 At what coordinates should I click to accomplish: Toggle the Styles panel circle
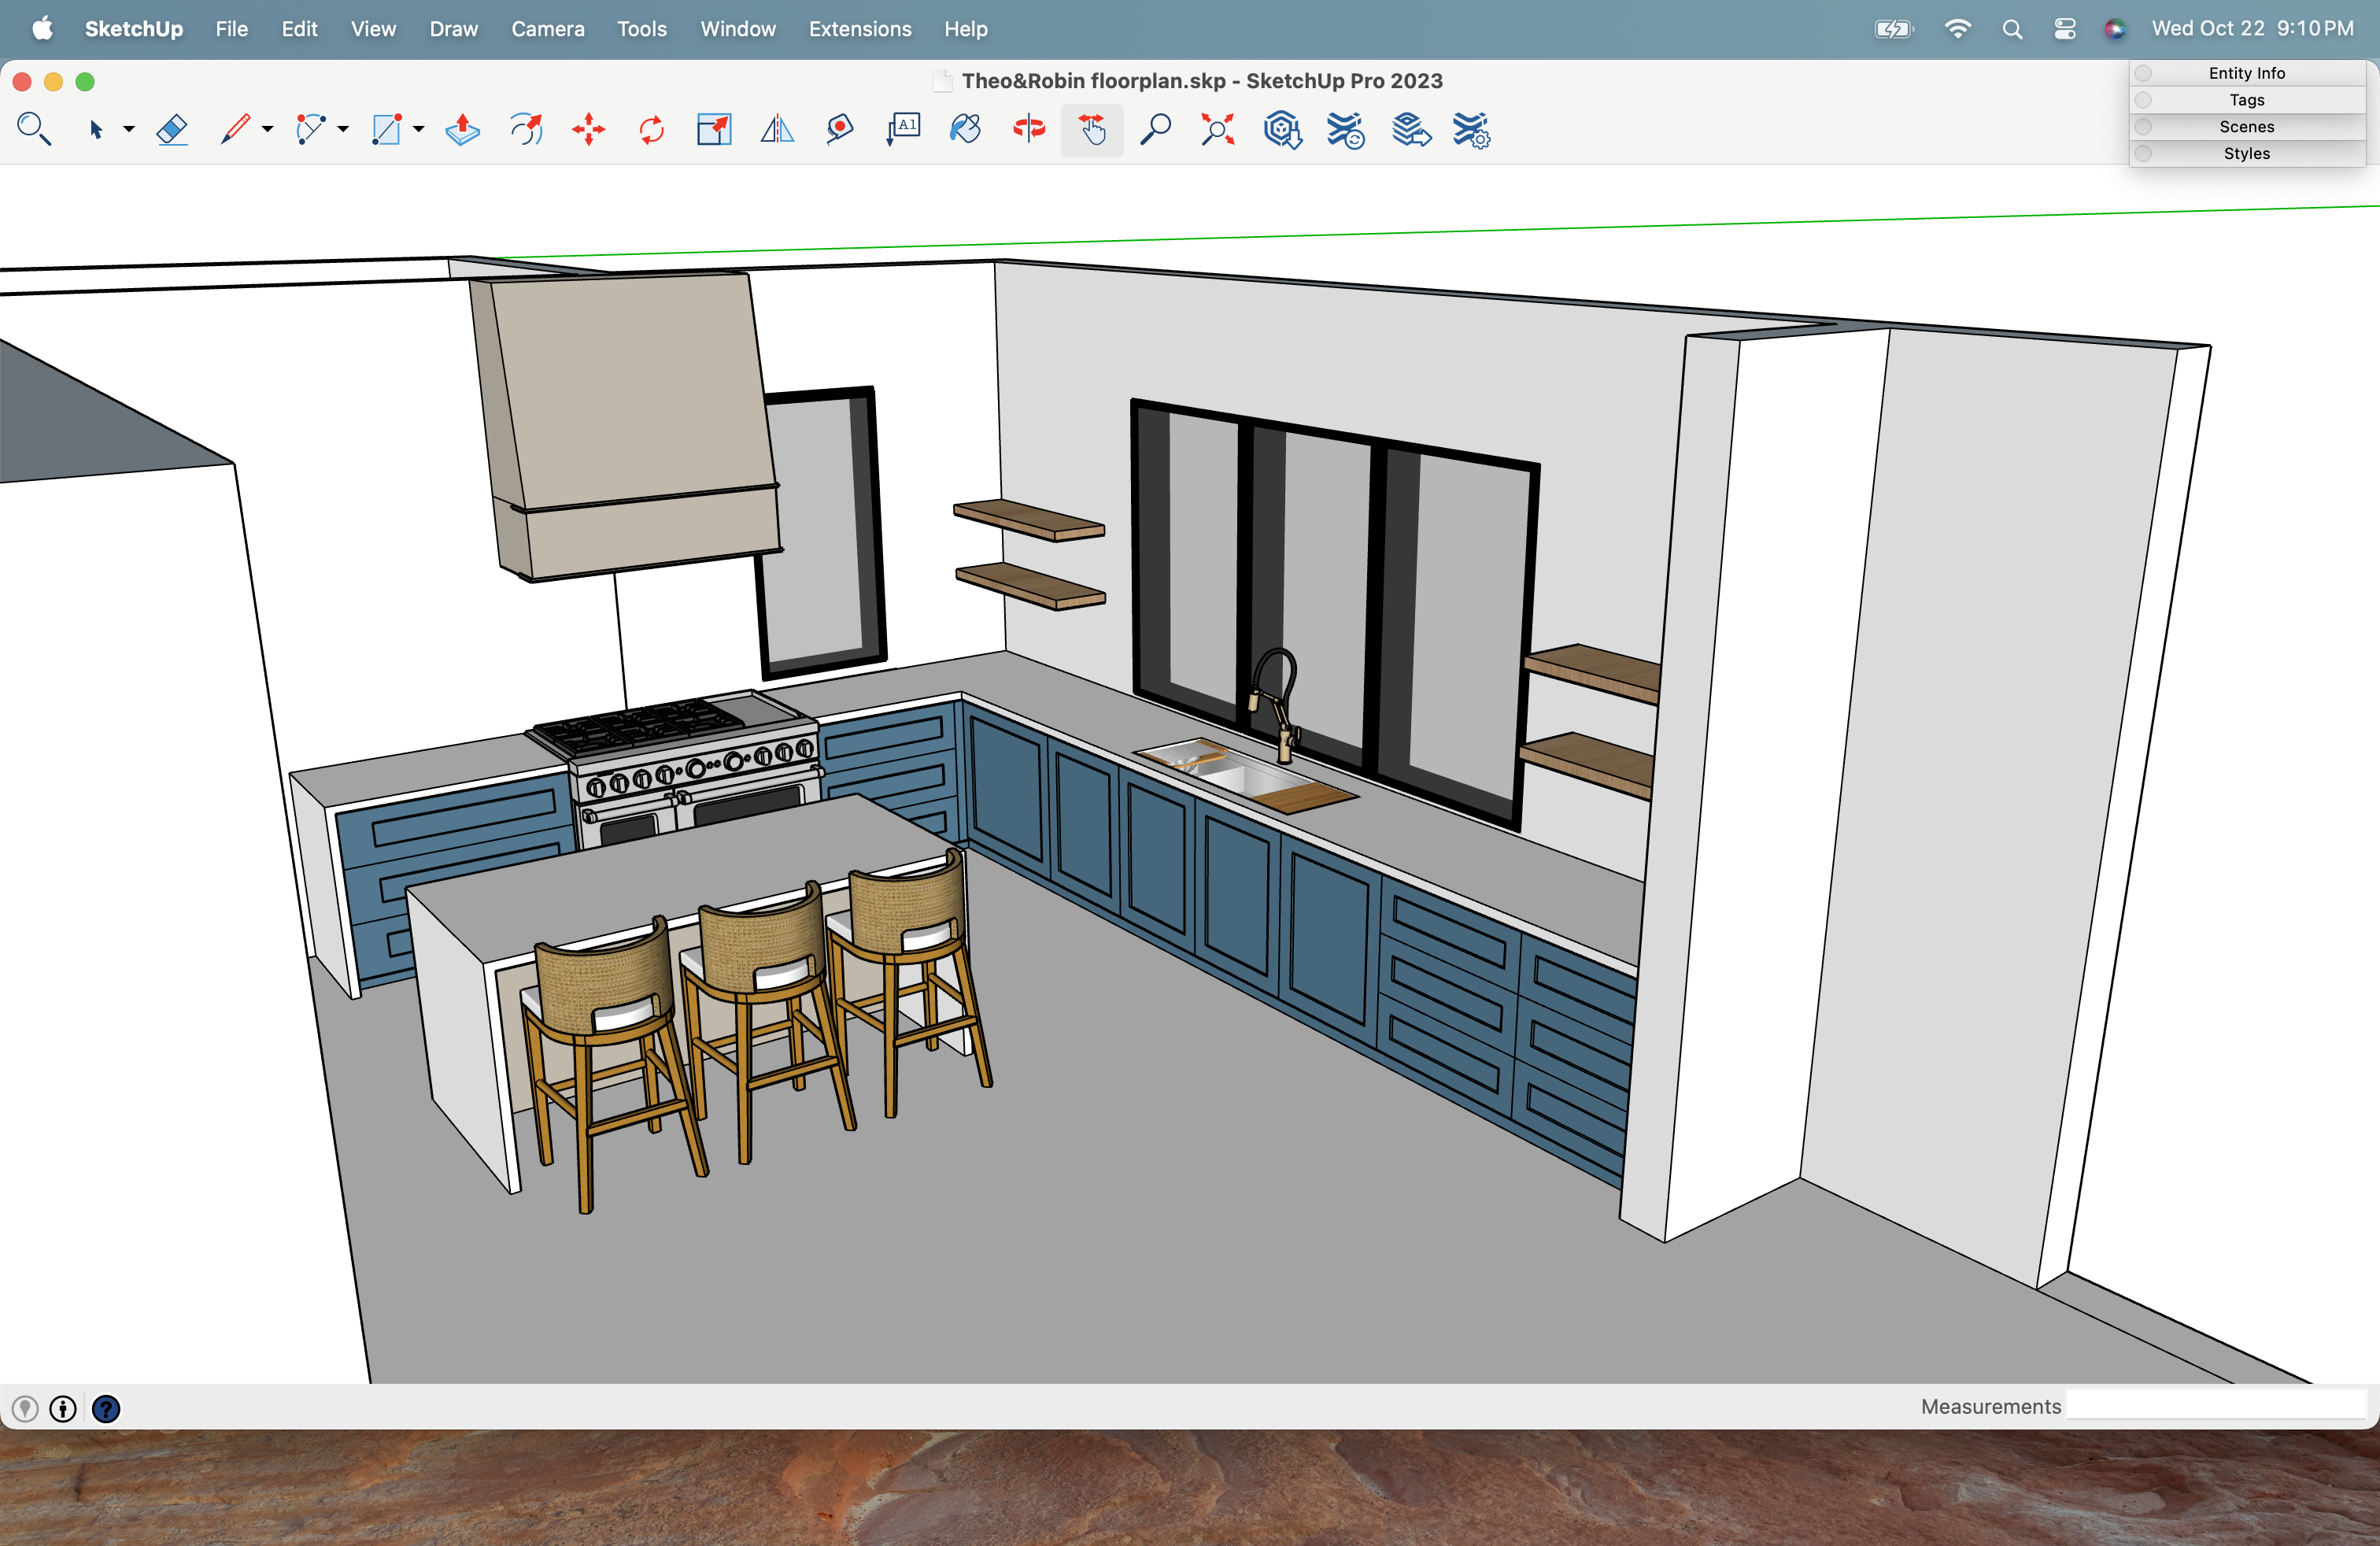[2143, 154]
